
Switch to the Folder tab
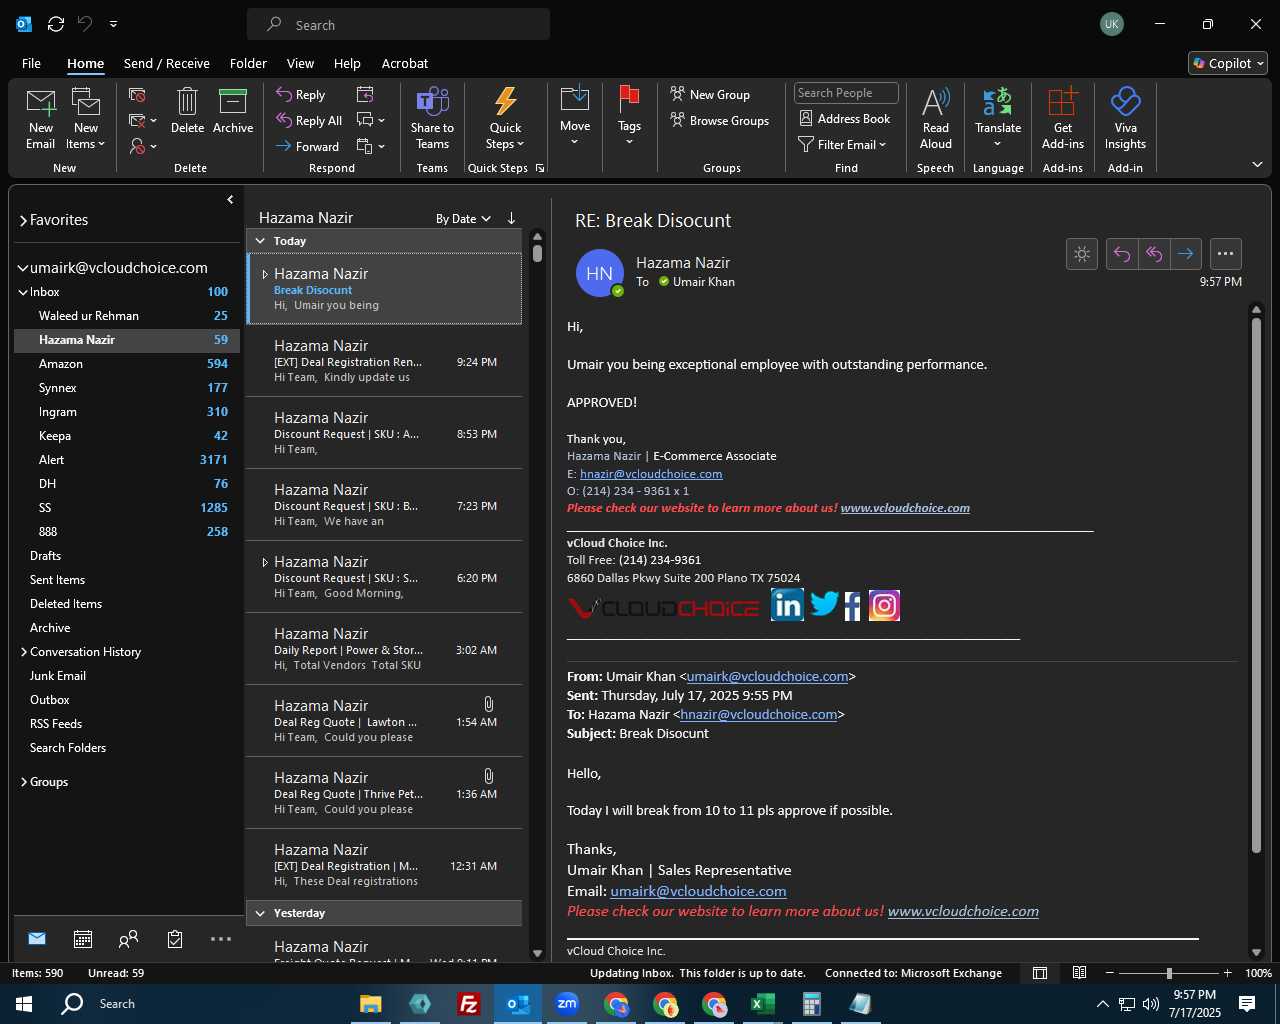click(248, 63)
